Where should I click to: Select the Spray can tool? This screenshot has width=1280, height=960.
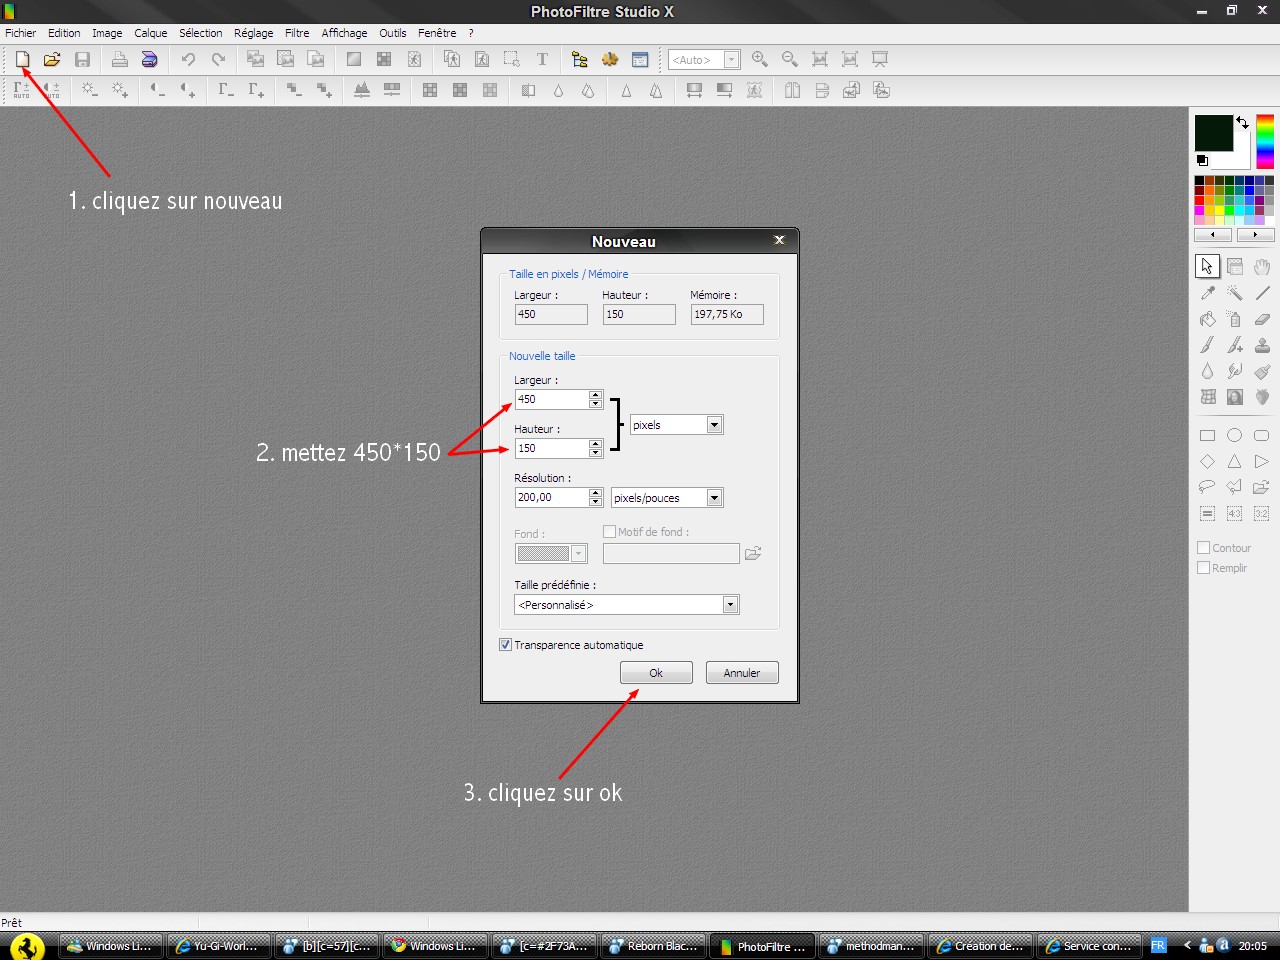tap(1235, 319)
